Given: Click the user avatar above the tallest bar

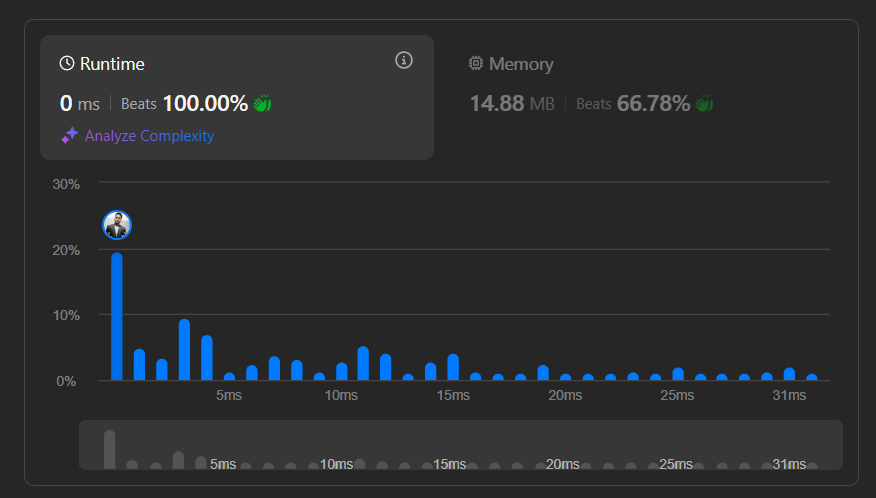Looking at the screenshot, I should (117, 226).
